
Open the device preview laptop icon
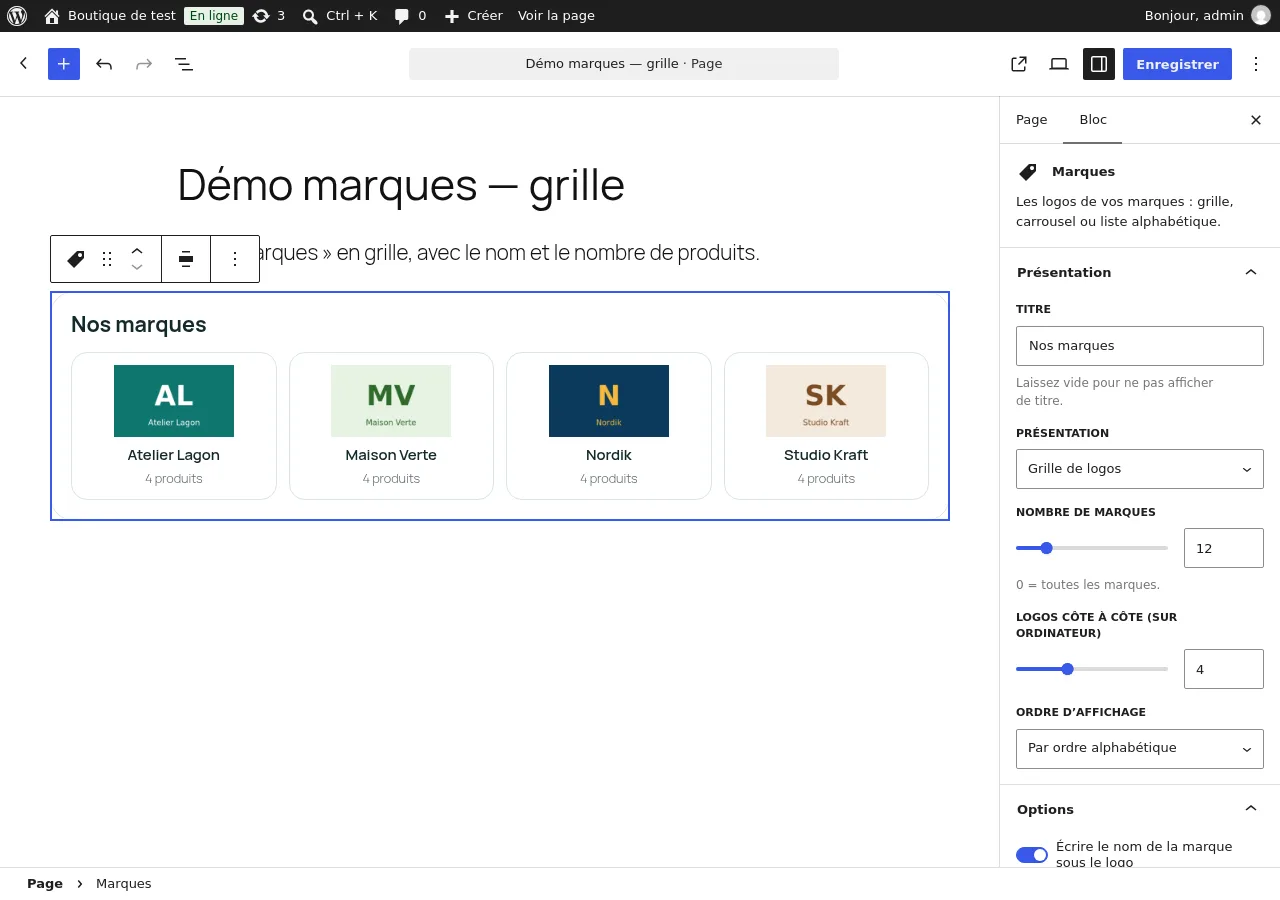pyautogui.click(x=1059, y=64)
